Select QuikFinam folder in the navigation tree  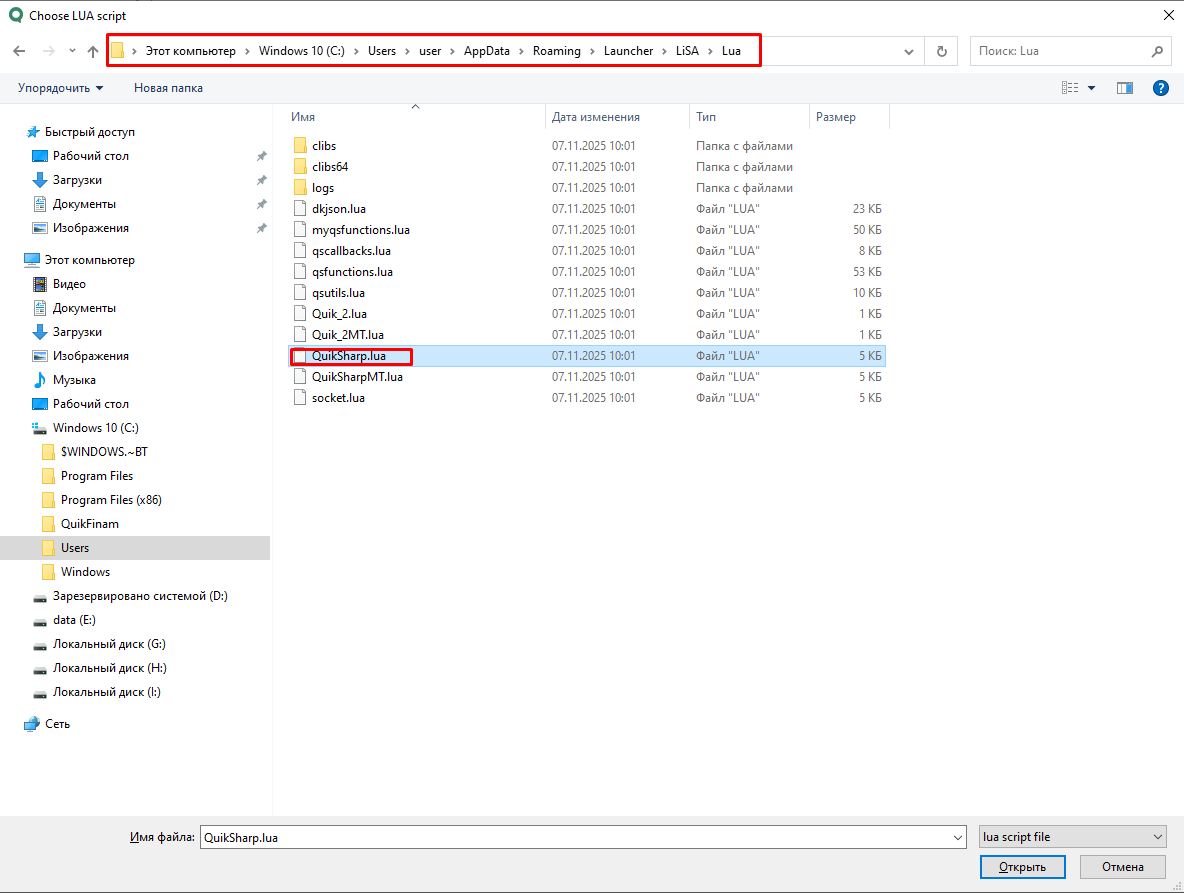coord(89,524)
